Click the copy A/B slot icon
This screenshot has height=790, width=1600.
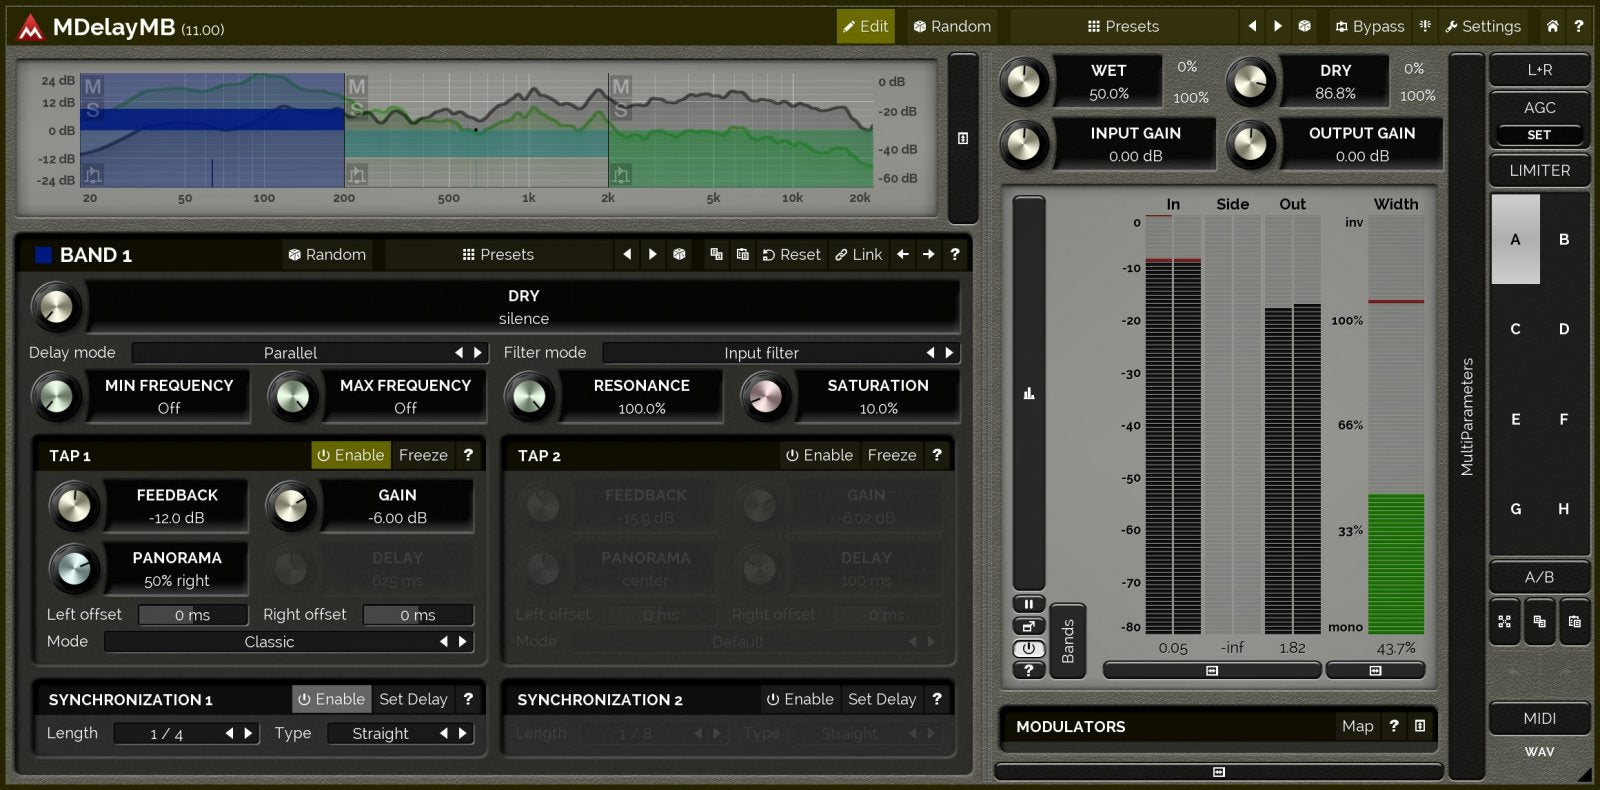(x=1539, y=621)
